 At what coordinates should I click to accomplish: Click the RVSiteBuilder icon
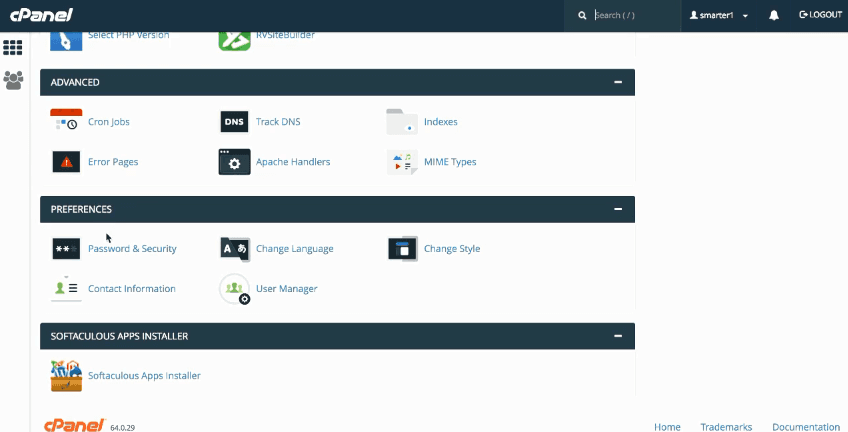[234, 41]
